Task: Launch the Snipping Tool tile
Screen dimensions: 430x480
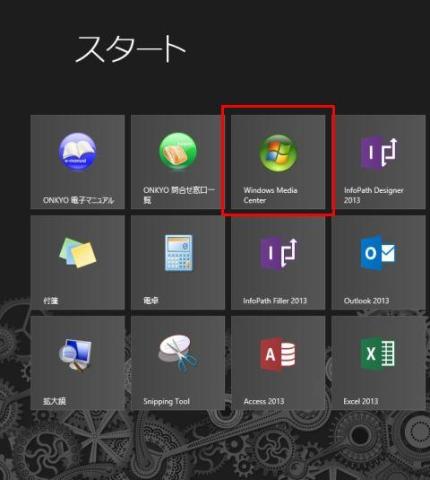Action: coord(178,363)
